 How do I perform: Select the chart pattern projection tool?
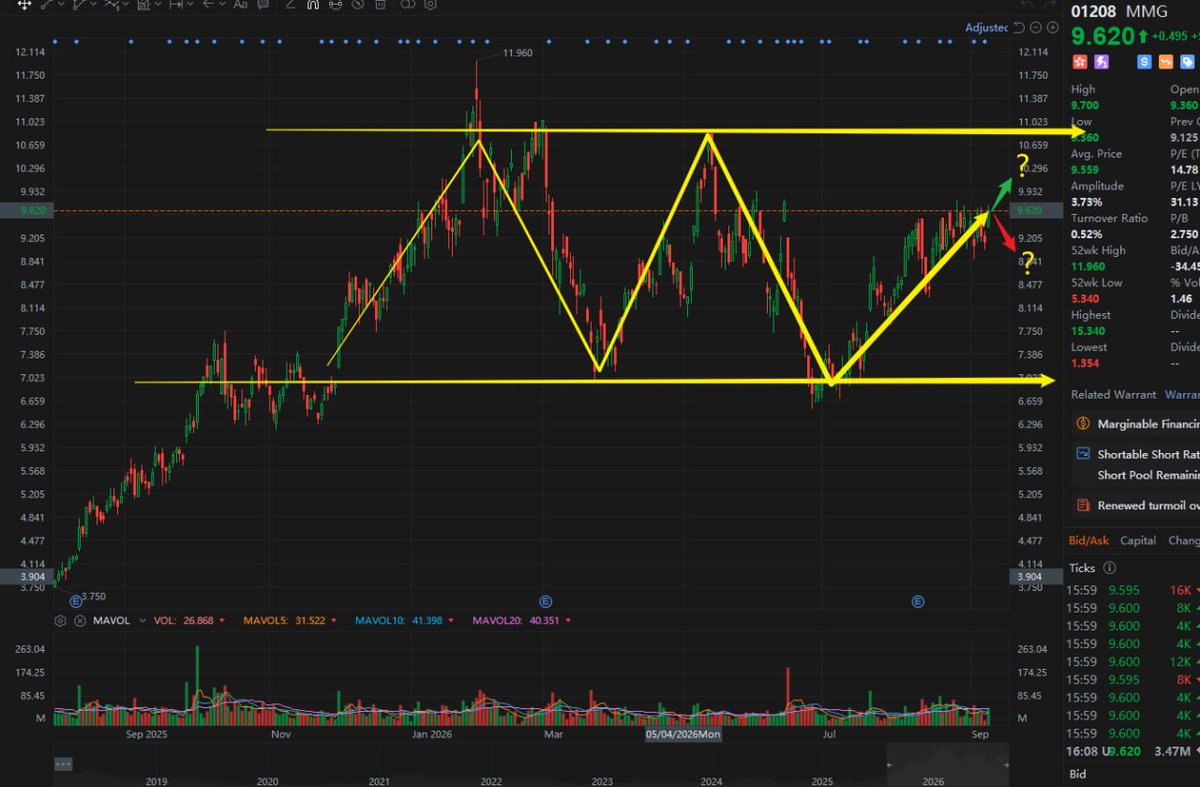click(143, 4)
